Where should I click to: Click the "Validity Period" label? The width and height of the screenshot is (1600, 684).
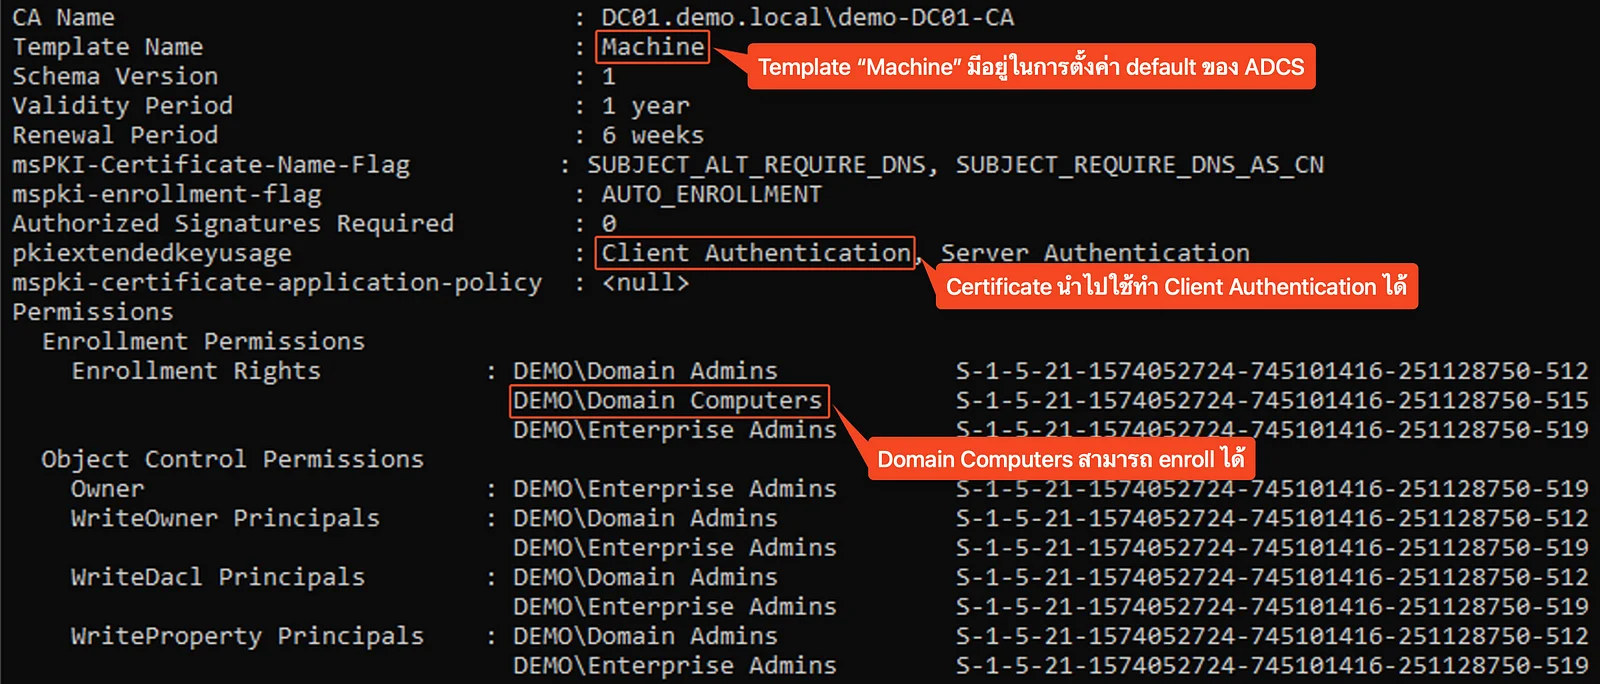coord(122,106)
